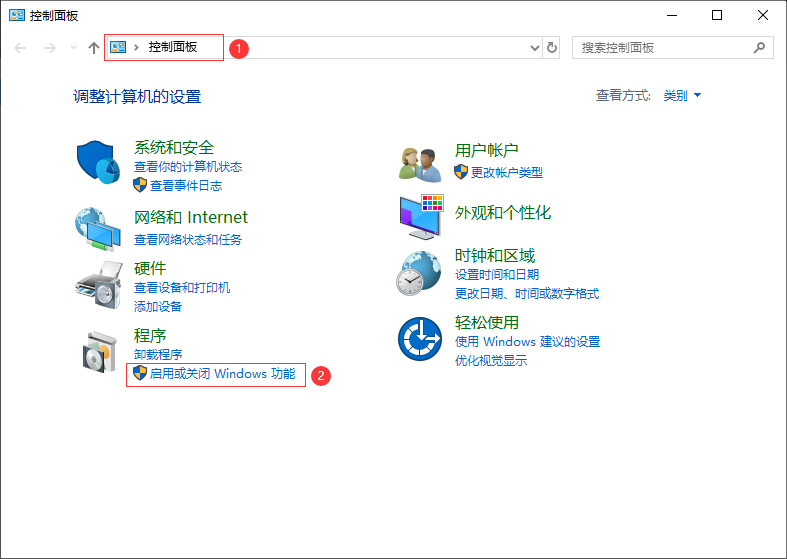Open the 系统和安全 shield icon
The width and height of the screenshot is (787, 559).
(x=98, y=162)
